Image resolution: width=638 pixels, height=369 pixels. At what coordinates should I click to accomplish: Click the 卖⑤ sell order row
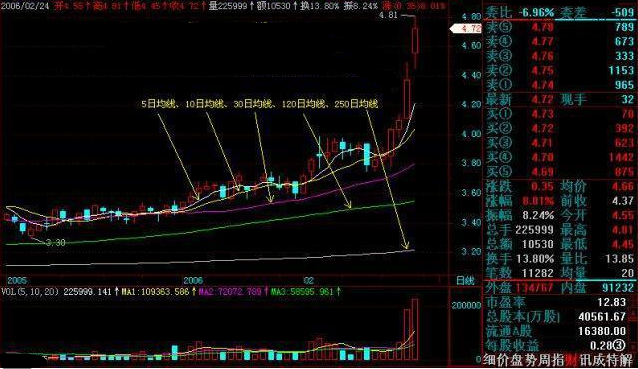click(560, 27)
